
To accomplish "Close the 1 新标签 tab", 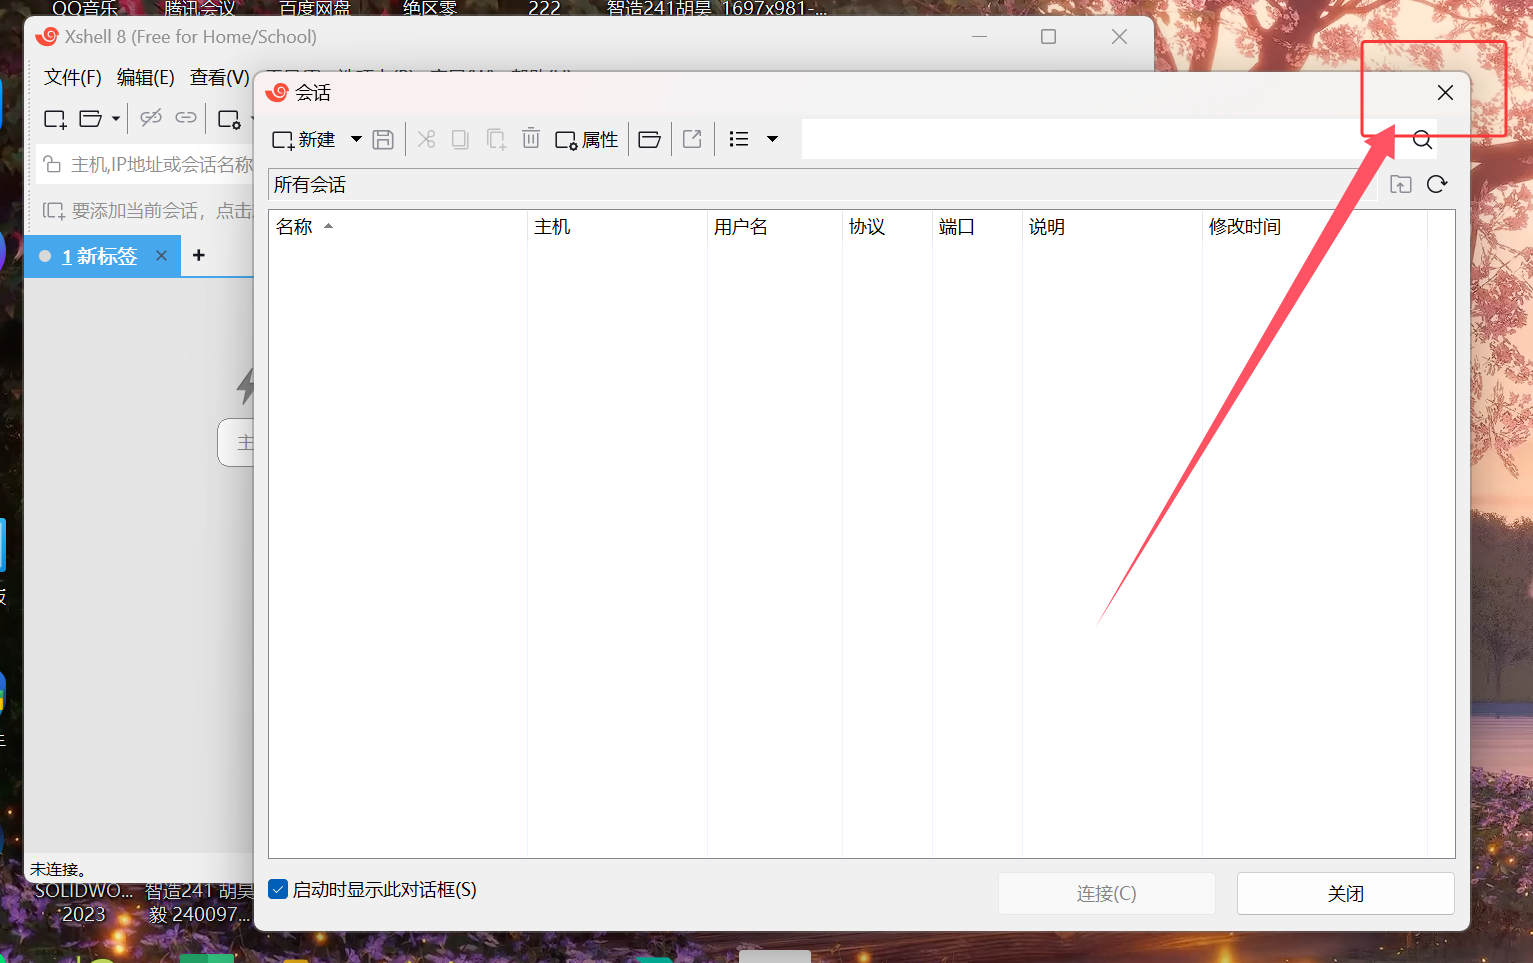I will click(161, 256).
